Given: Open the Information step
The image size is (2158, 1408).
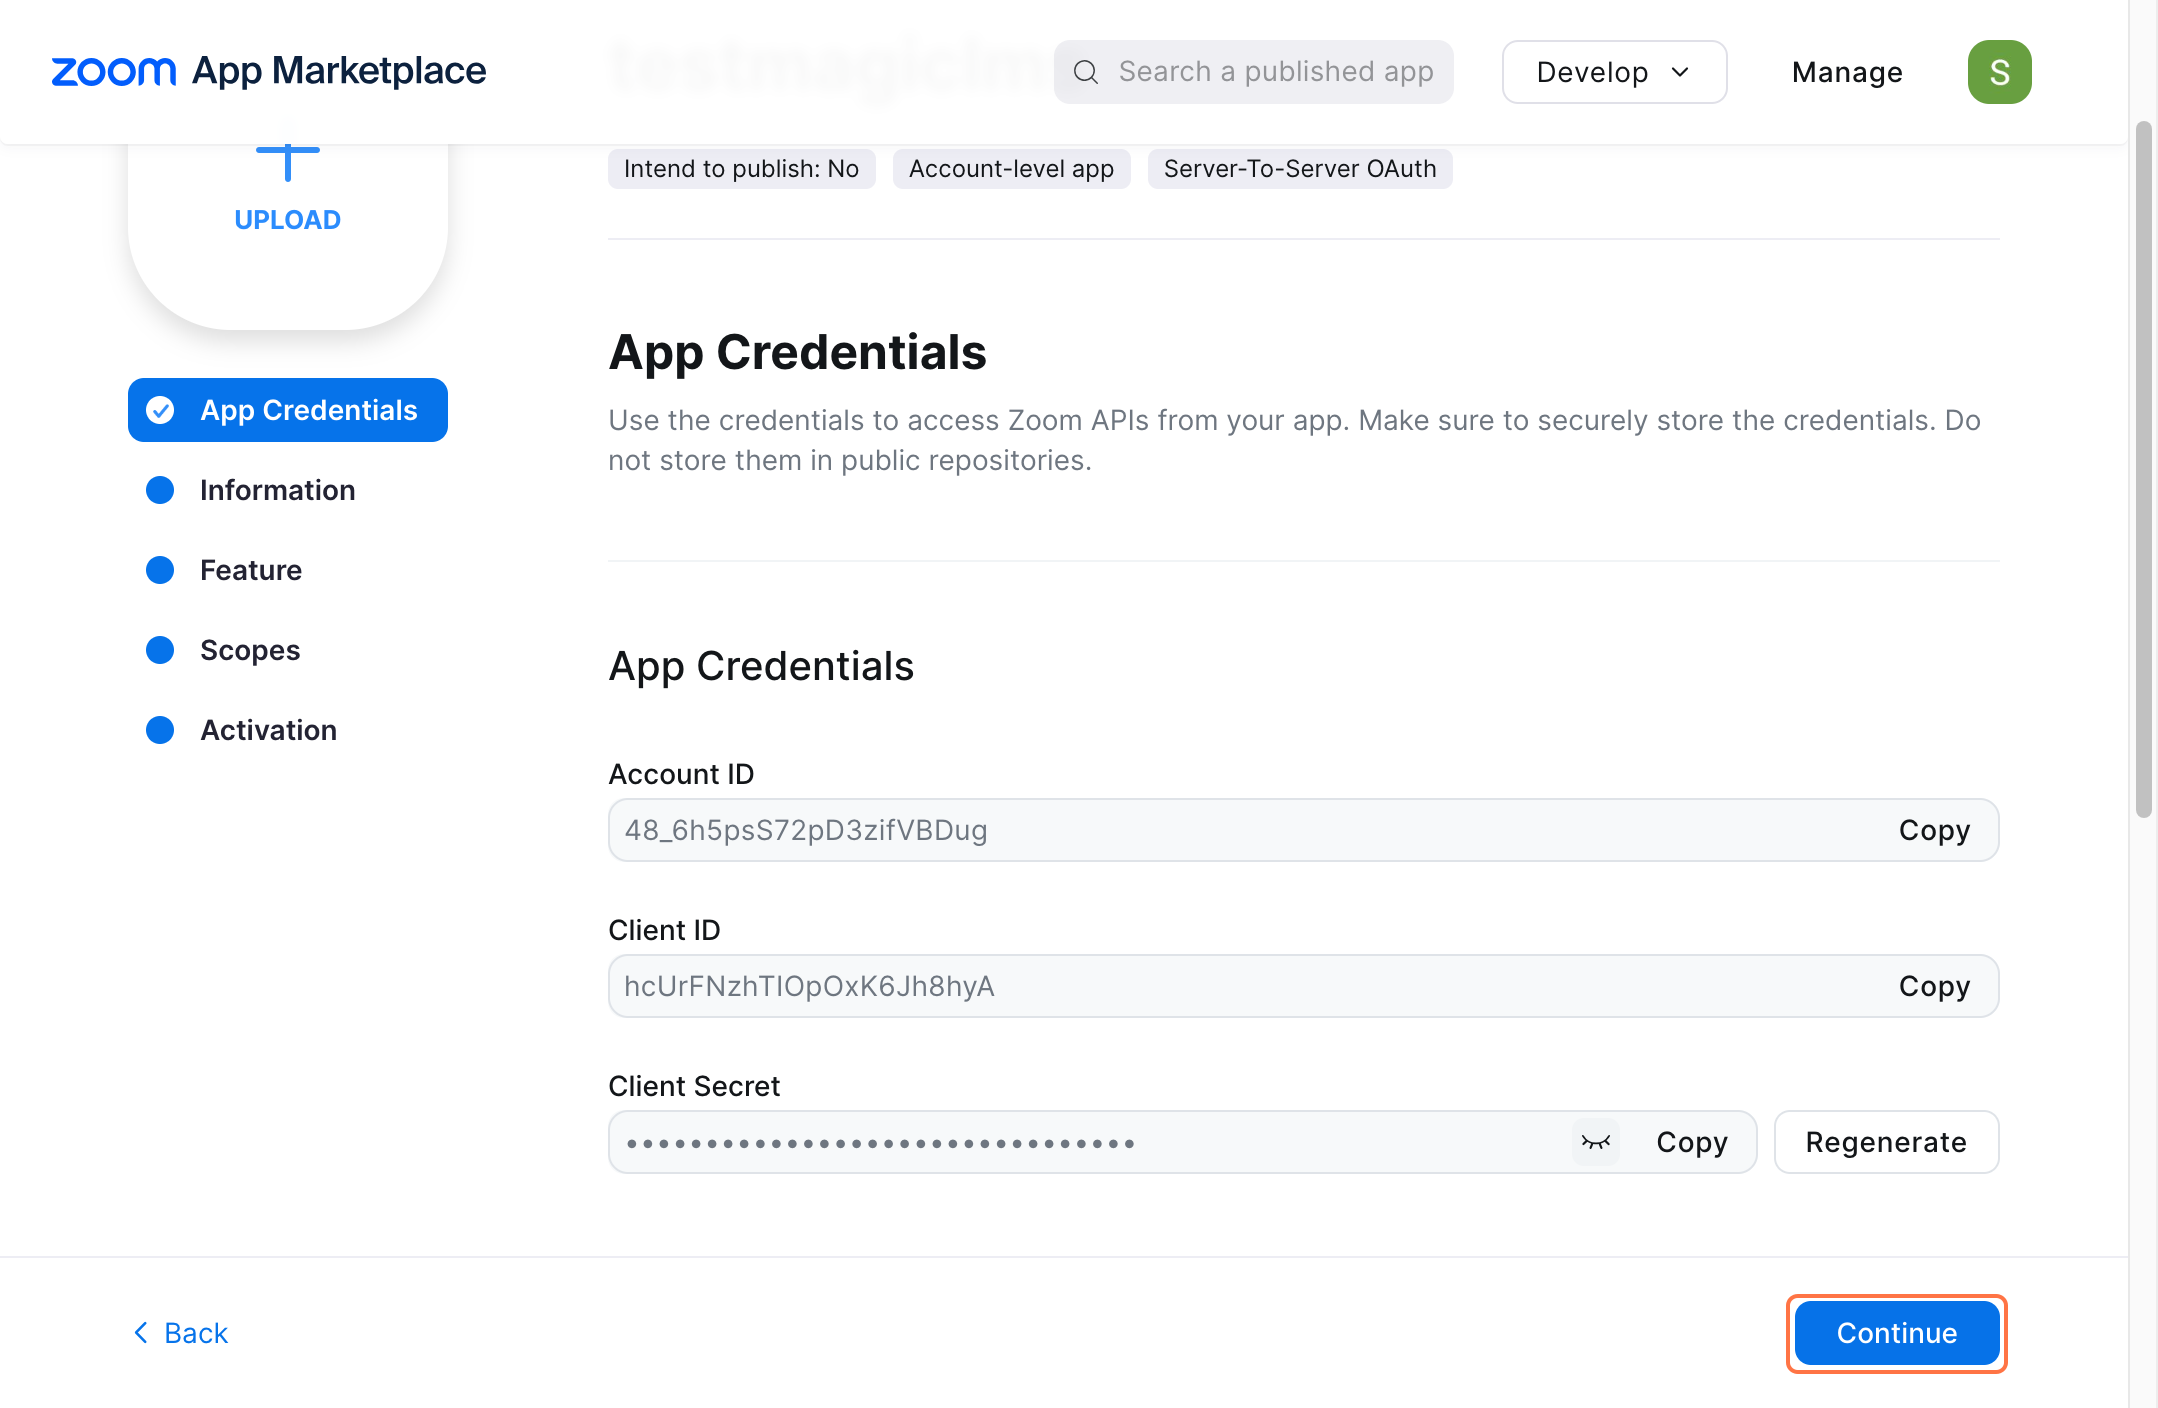Looking at the screenshot, I should coord(277,490).
